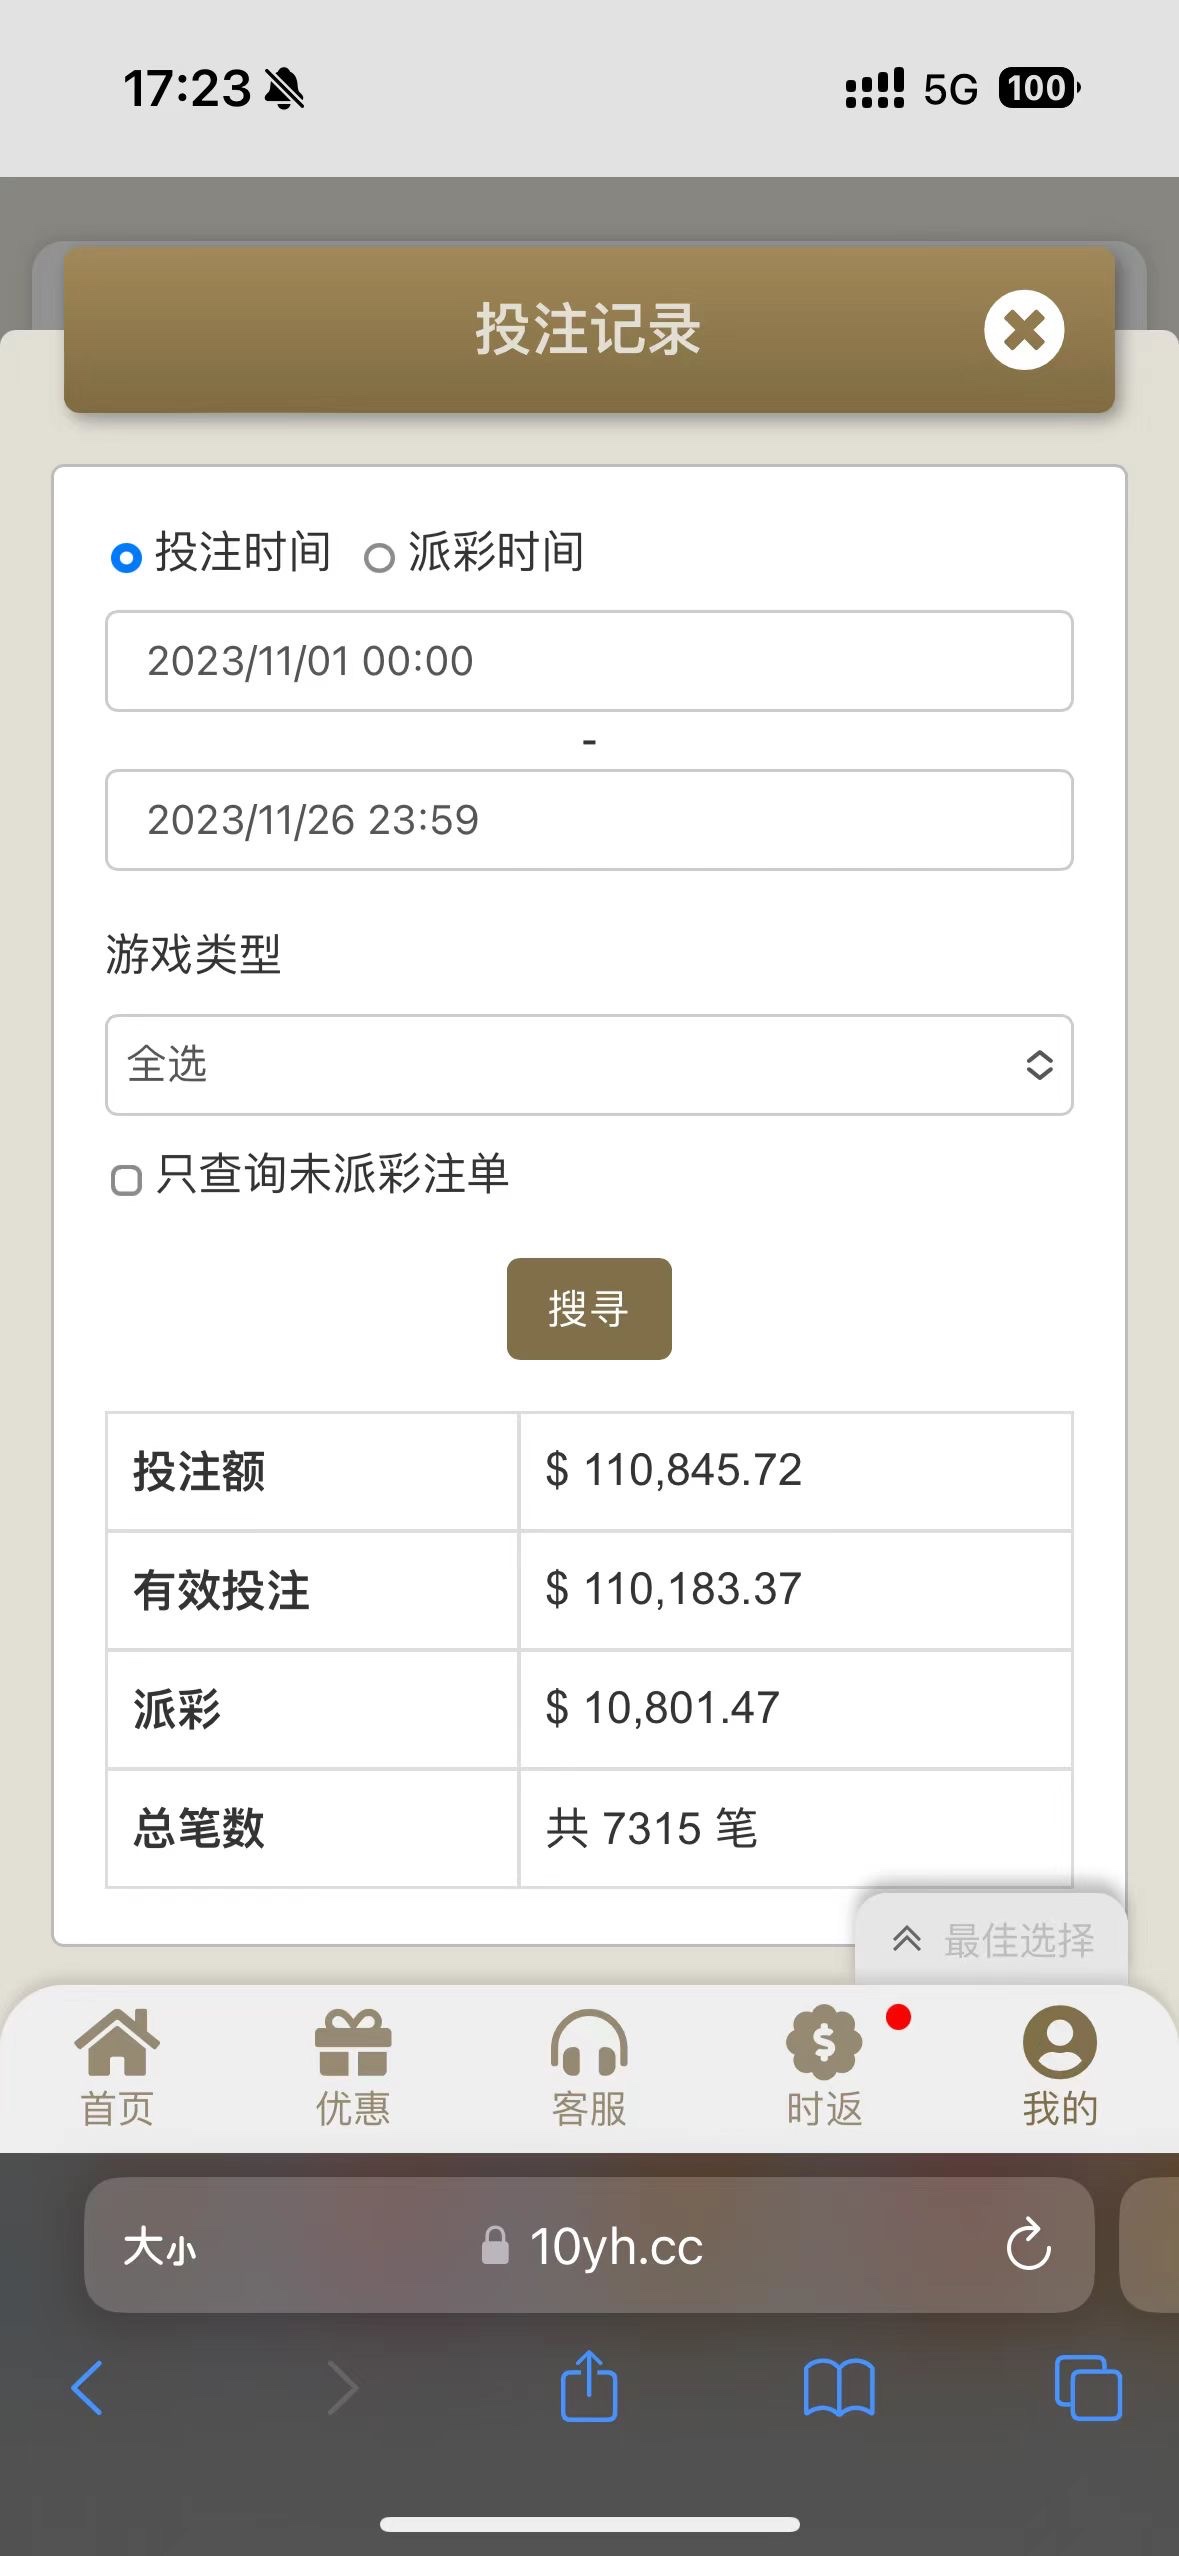Close the 投注记录 betting record dialog

tap(1023, 330)
